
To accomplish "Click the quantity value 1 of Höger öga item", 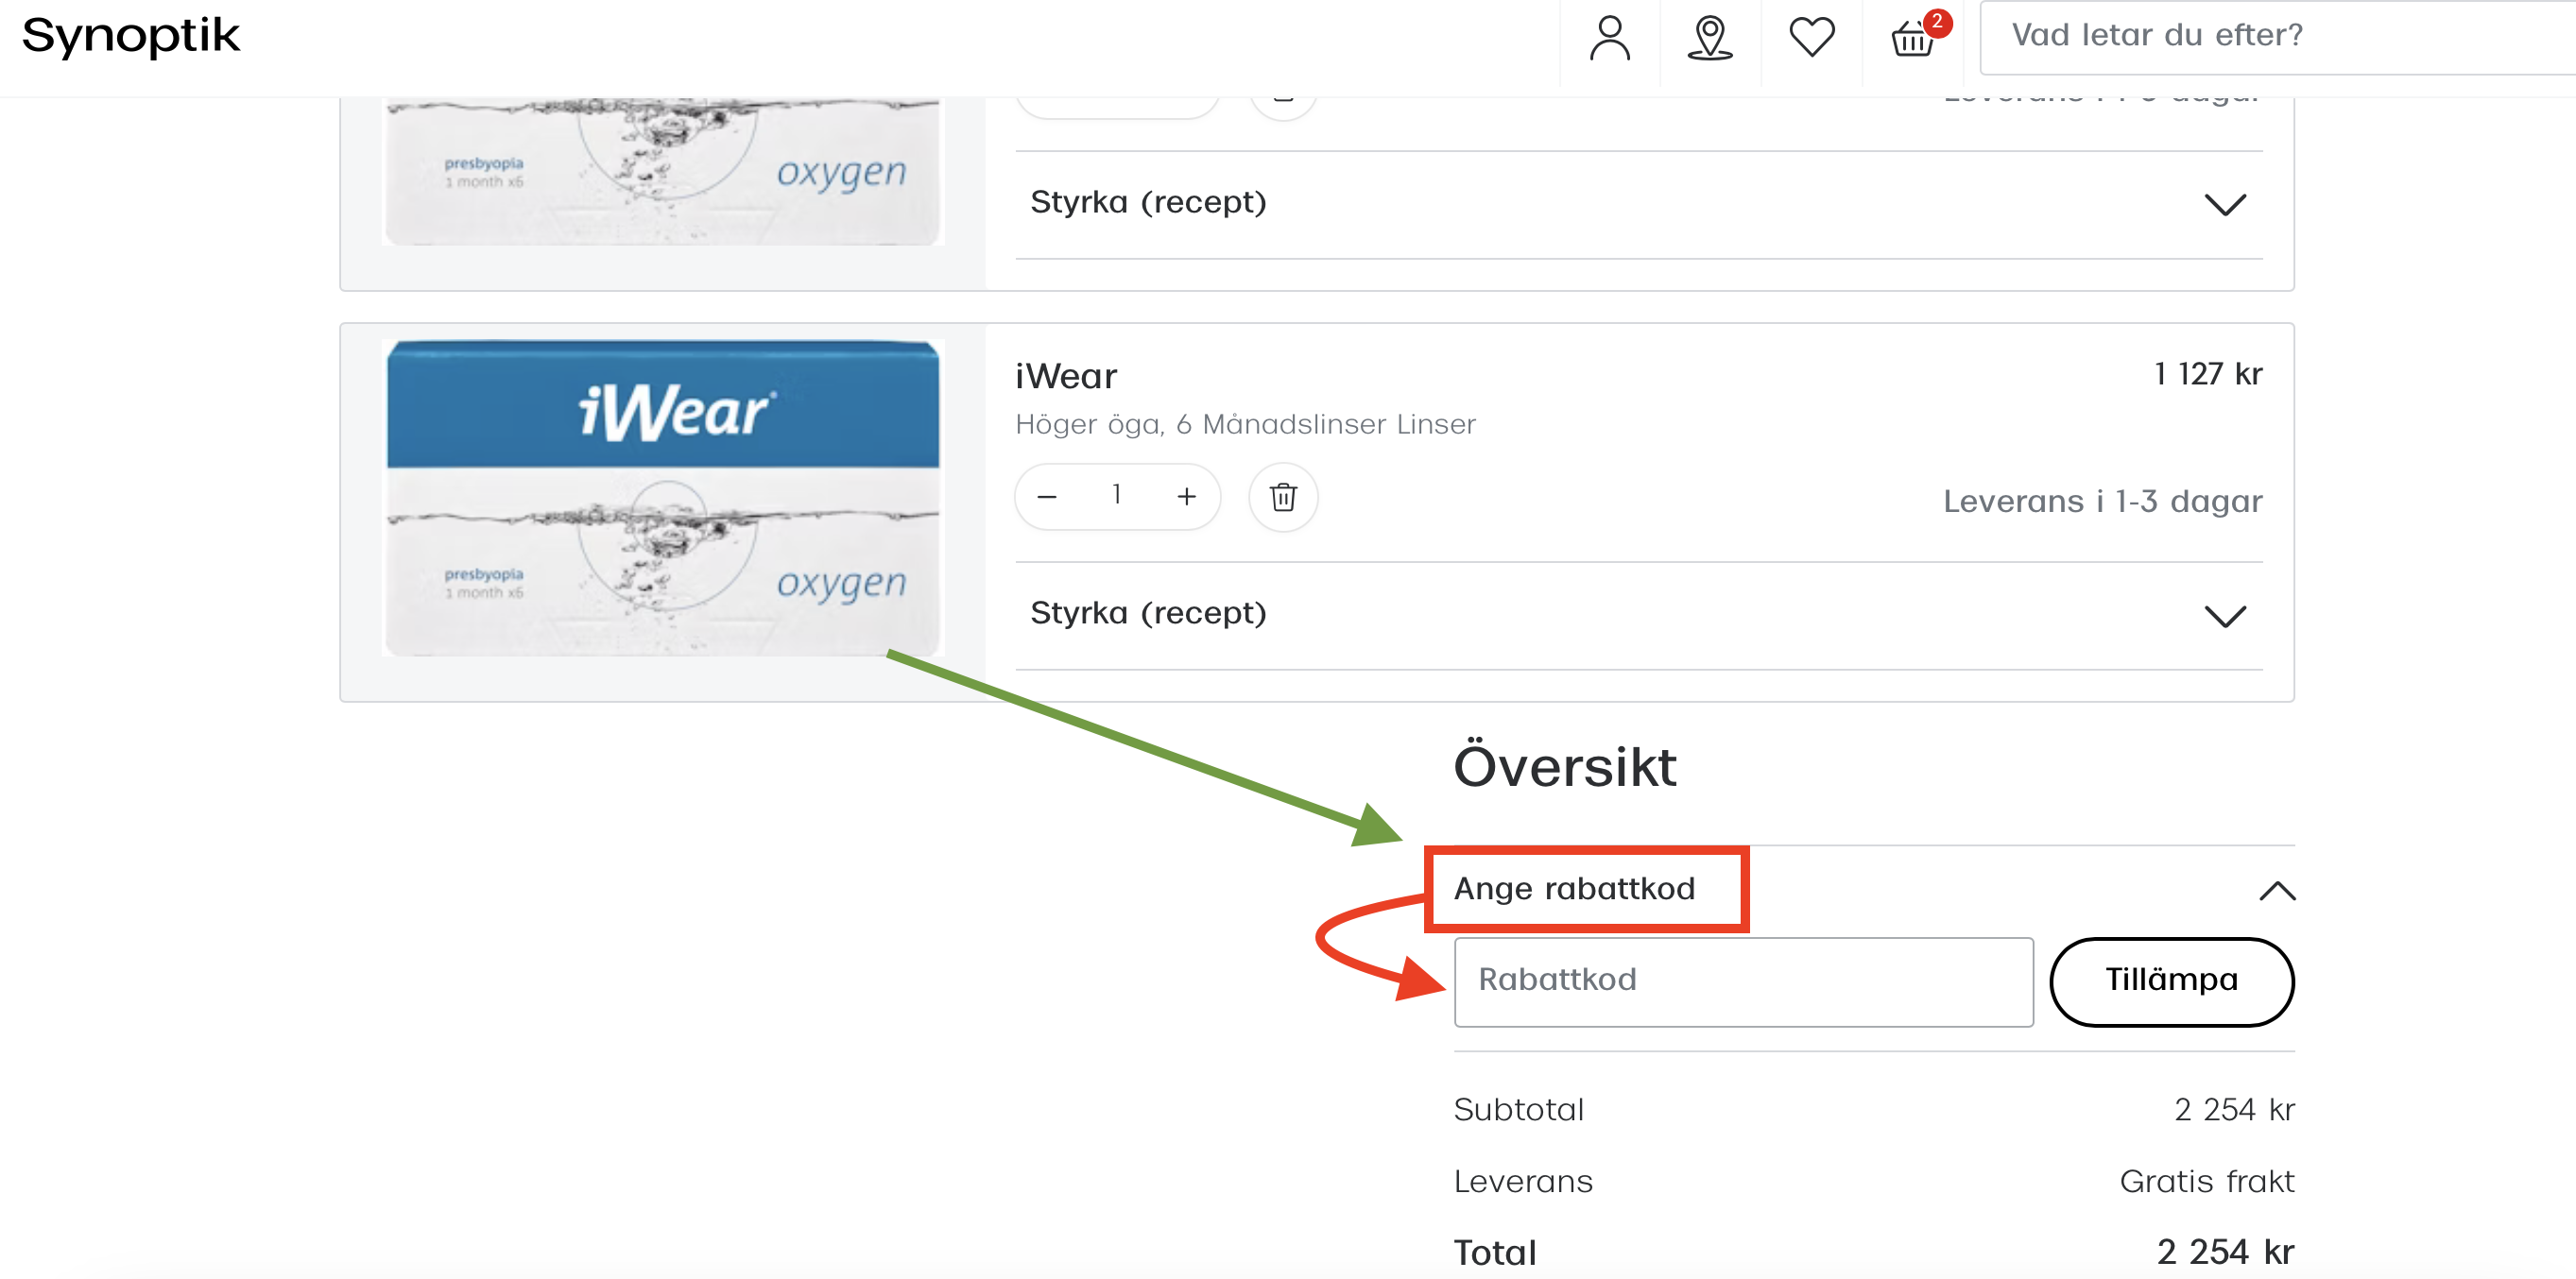I will click(1116, 495).
